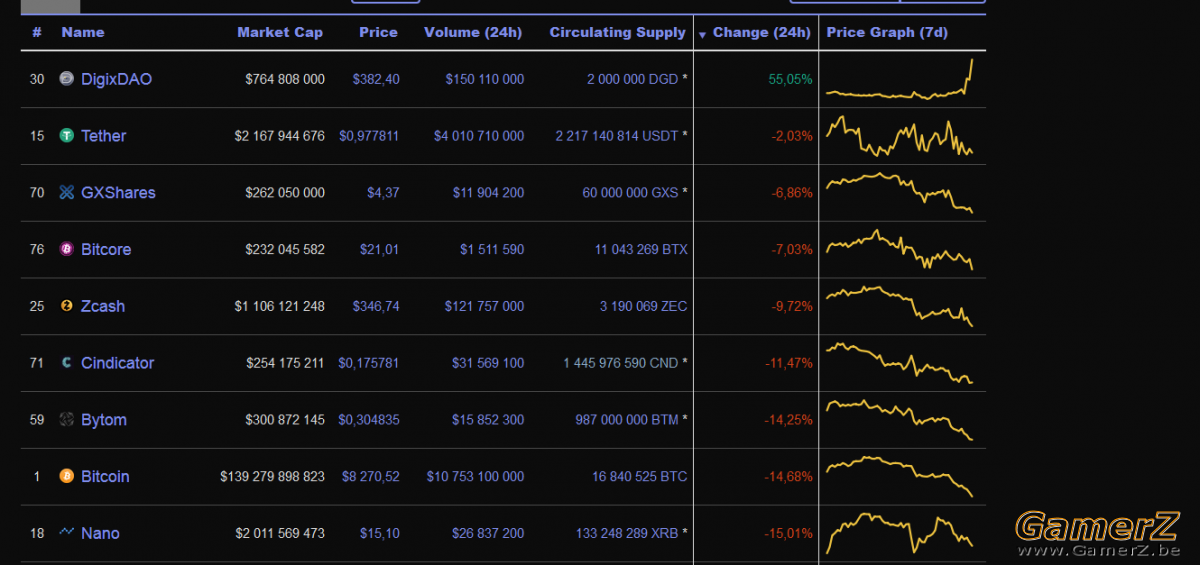Sort by Change (24h) arrow indicator
The height and width of the screenshot is (565, 1200).
[702, 34]
